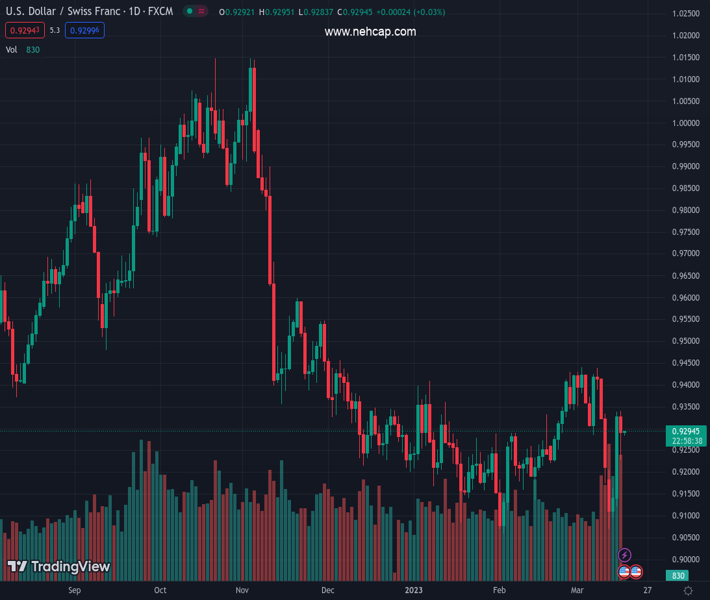This screenshot has height=600, width=710.
Task: Click the Dec label on time axis
Action: [327, 590]
